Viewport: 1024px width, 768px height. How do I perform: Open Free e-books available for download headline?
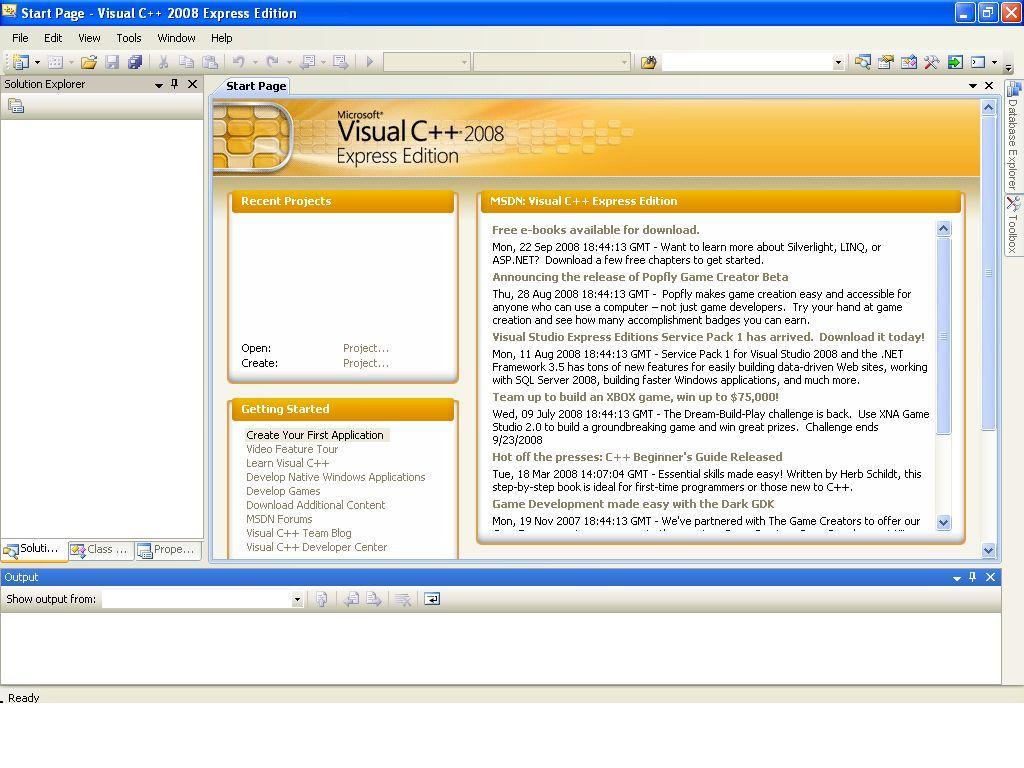(596, 230)
